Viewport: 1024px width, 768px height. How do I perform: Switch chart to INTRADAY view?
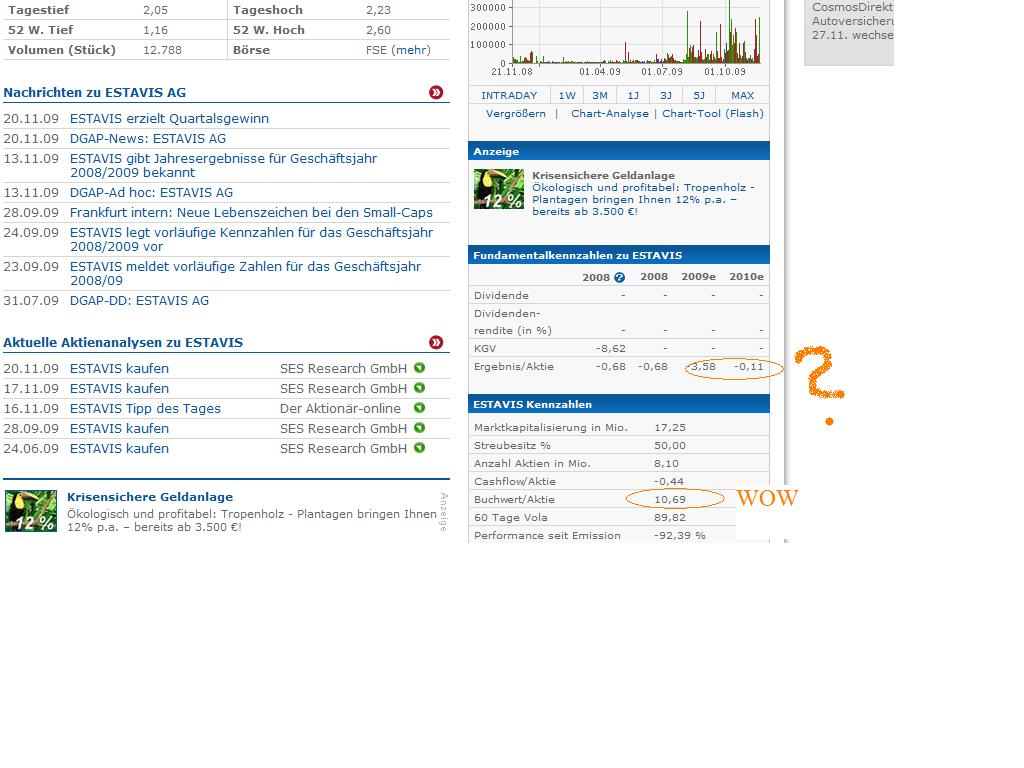(x=509, y=95)
